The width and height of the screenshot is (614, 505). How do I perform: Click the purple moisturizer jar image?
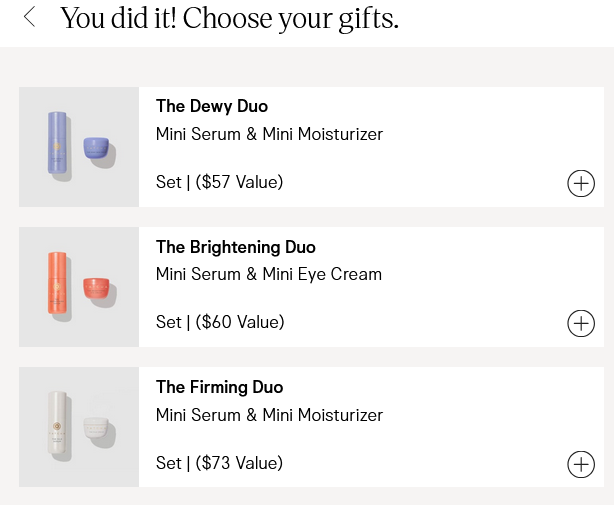pyautogui.click(x=97, y=148)
